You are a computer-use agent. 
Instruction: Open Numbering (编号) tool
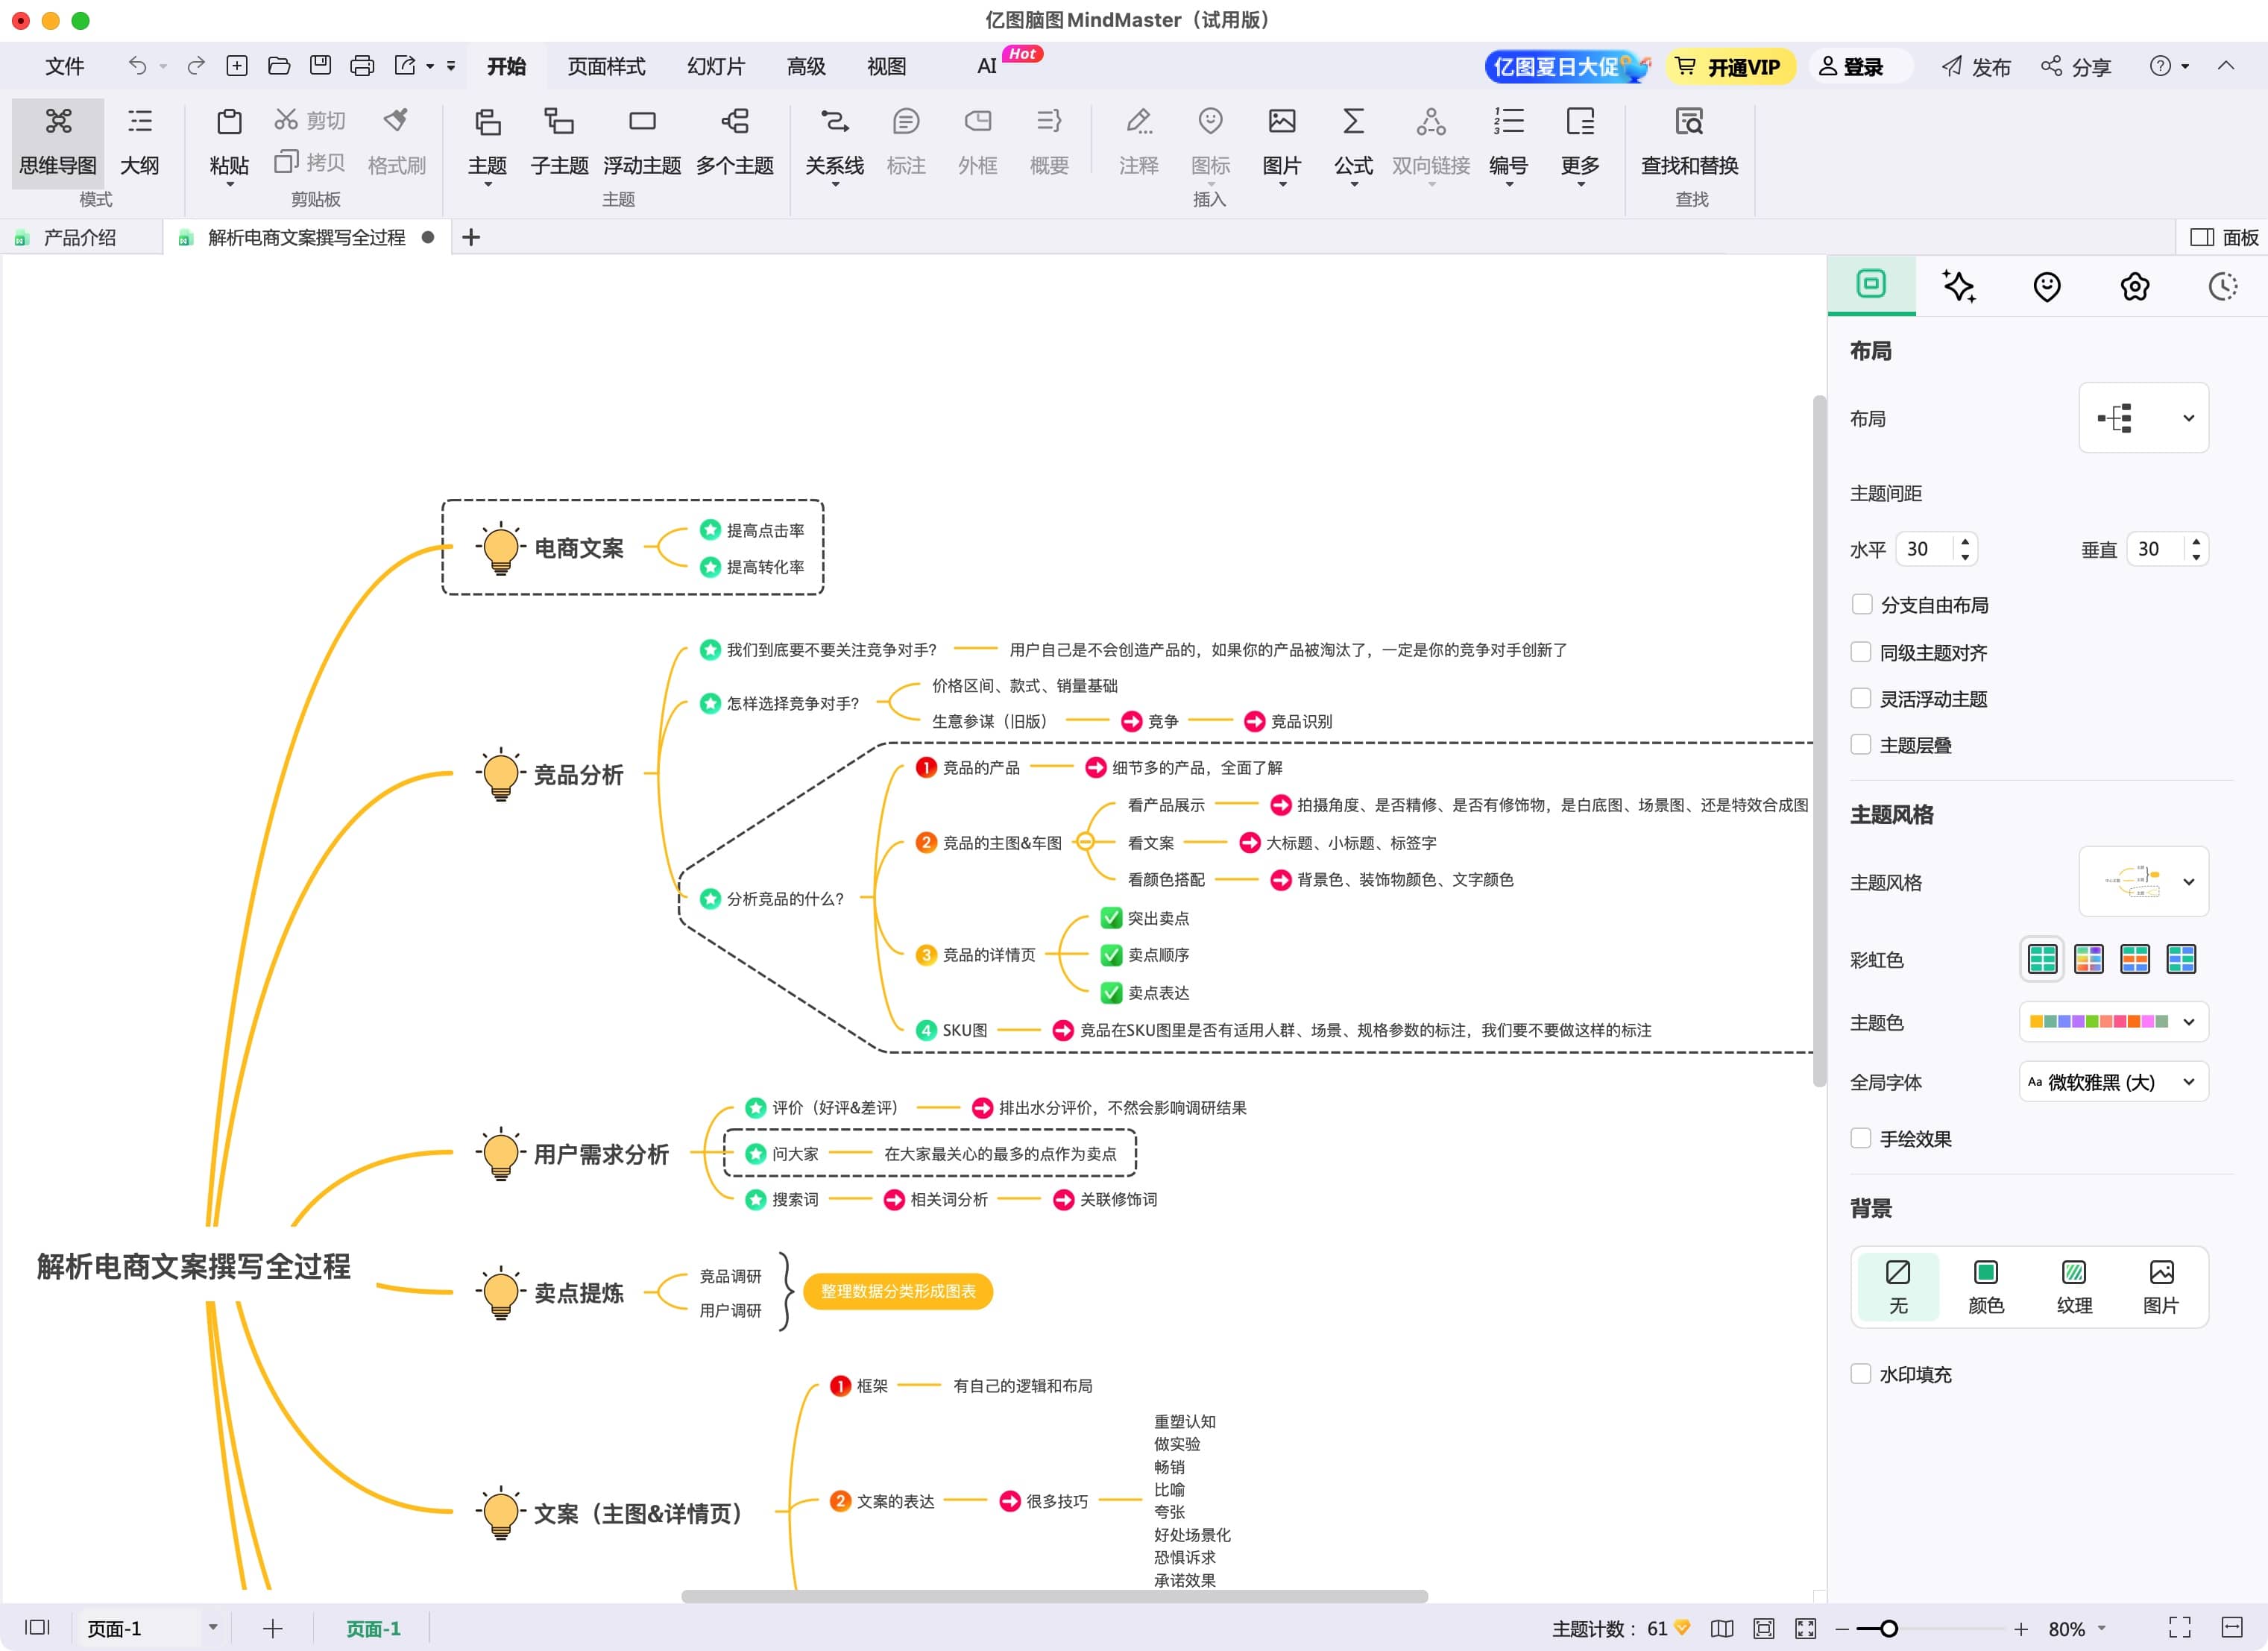tap(1509, 142)
